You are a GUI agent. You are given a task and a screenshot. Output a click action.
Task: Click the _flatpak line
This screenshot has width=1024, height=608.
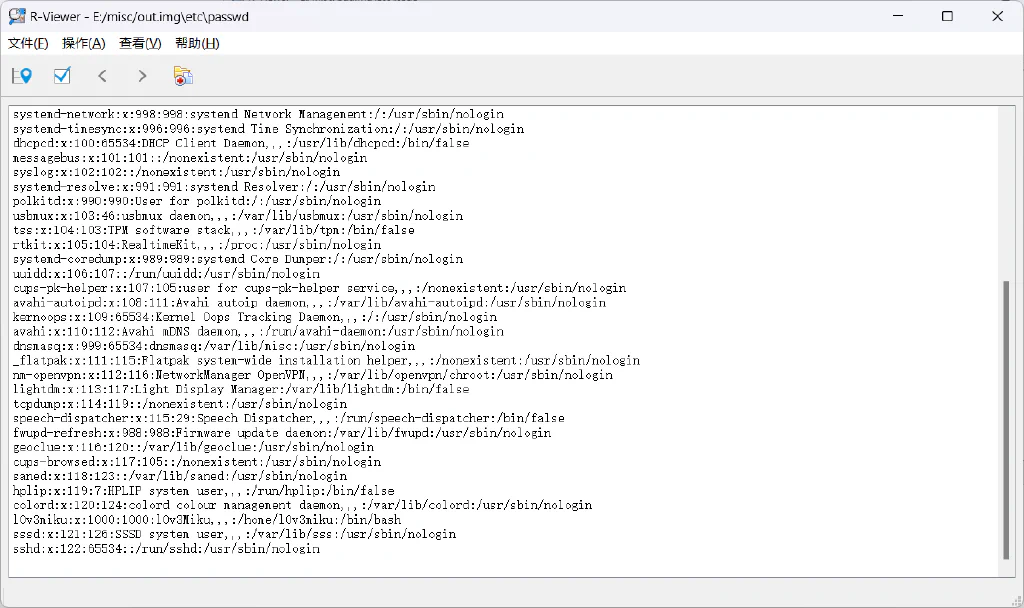[x=326, y=360]
